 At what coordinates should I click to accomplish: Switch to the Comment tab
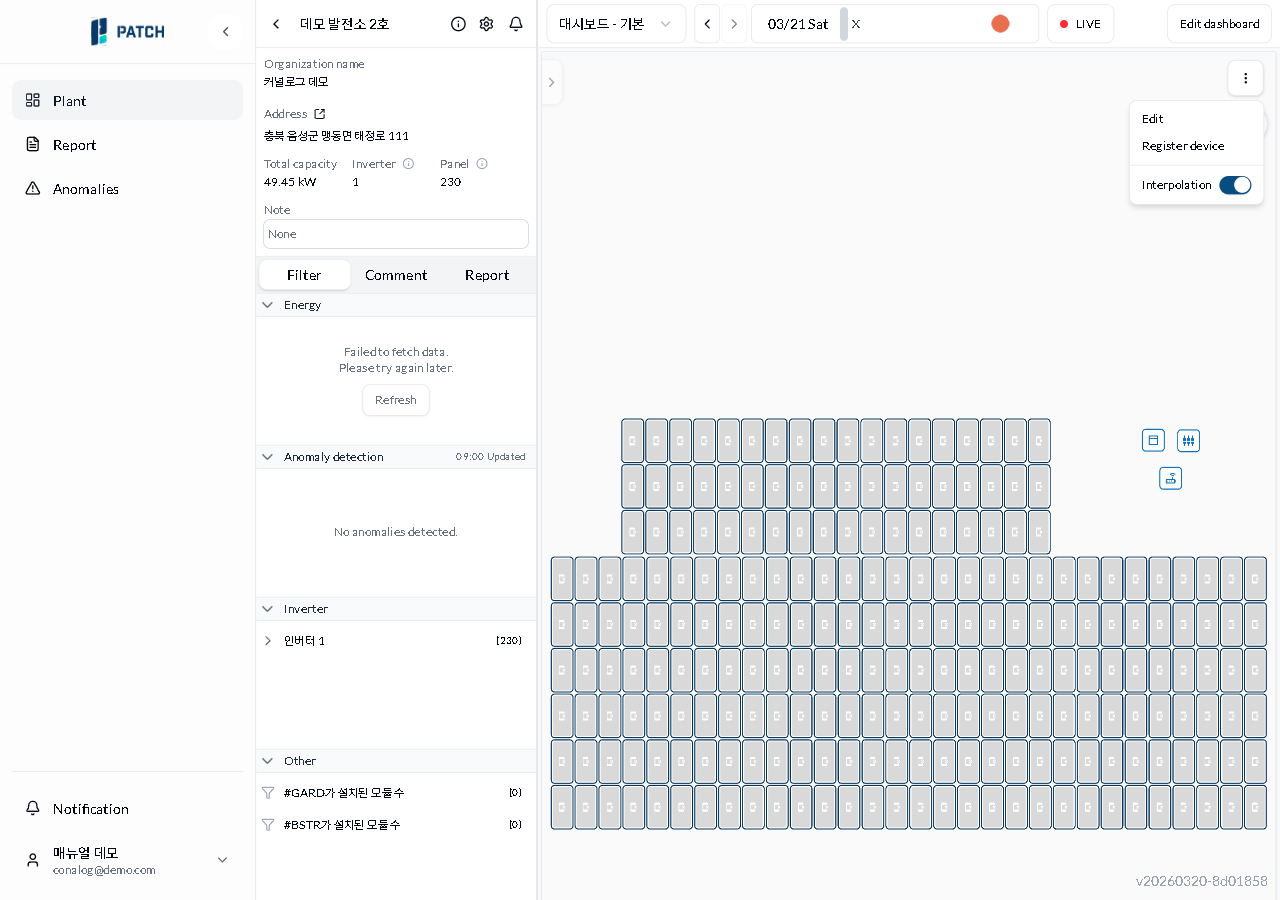[x=396, y=275]
